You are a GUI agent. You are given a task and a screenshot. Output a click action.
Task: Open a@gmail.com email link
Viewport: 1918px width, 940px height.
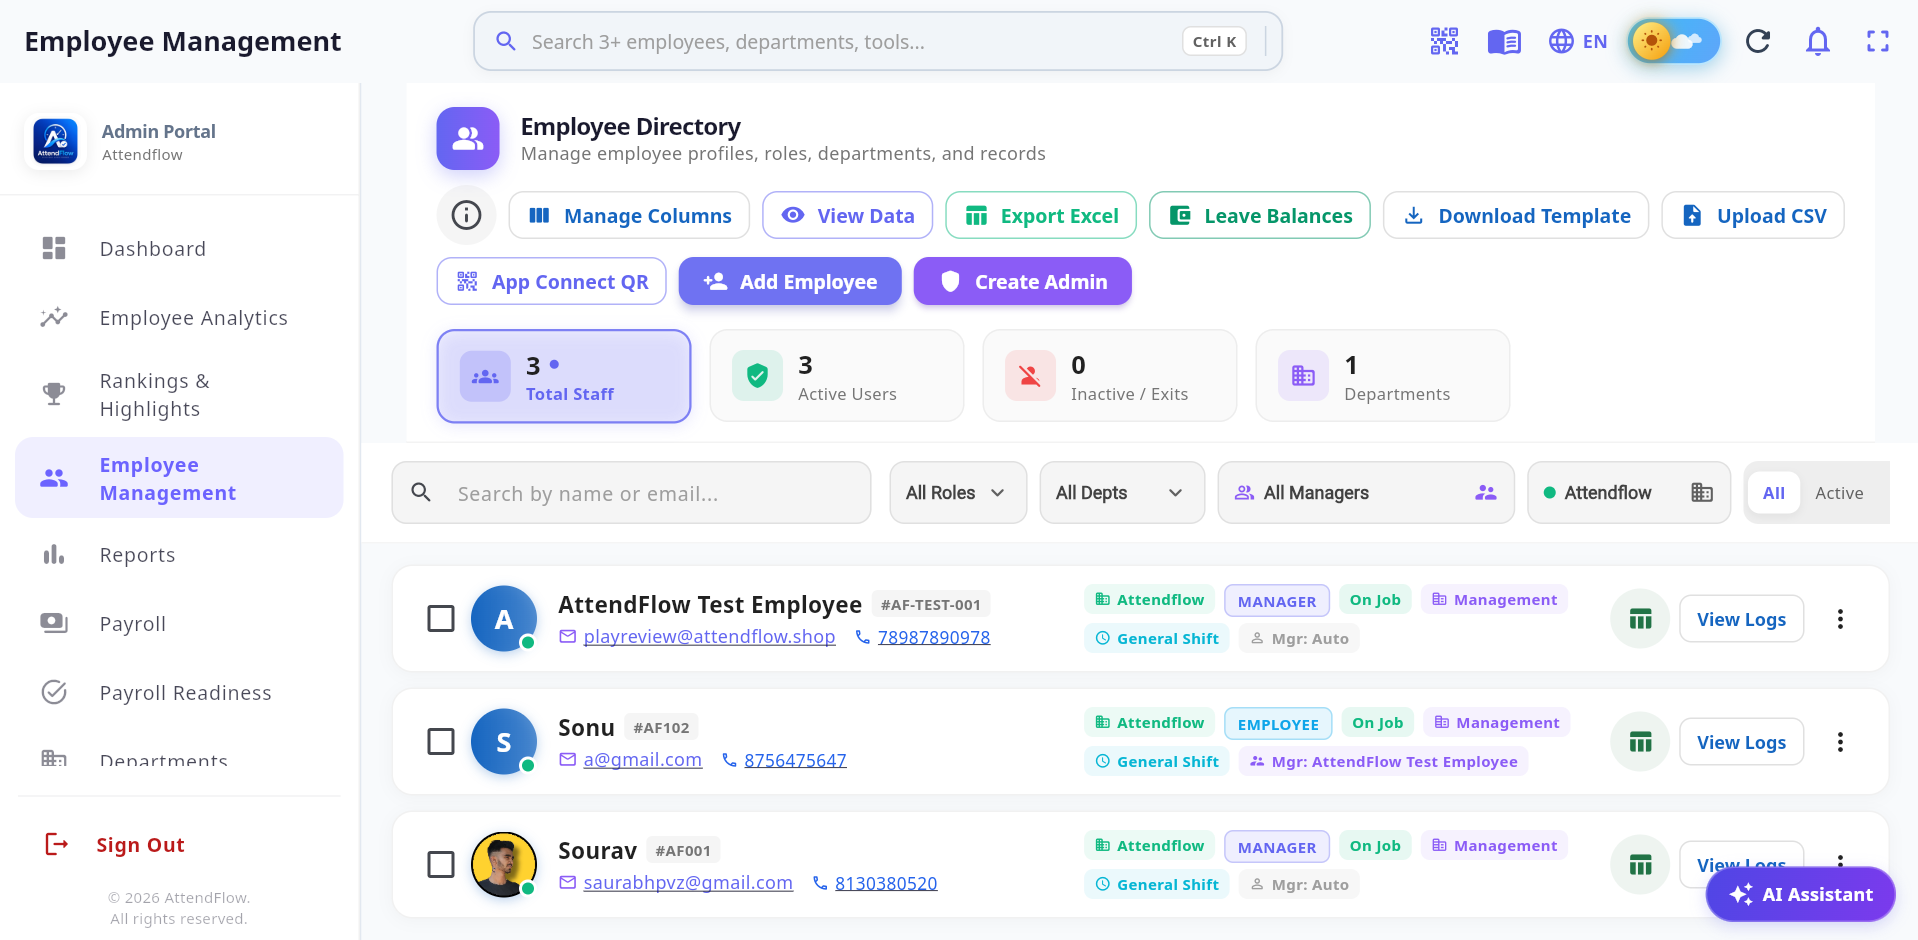click(x=642, y=760)
